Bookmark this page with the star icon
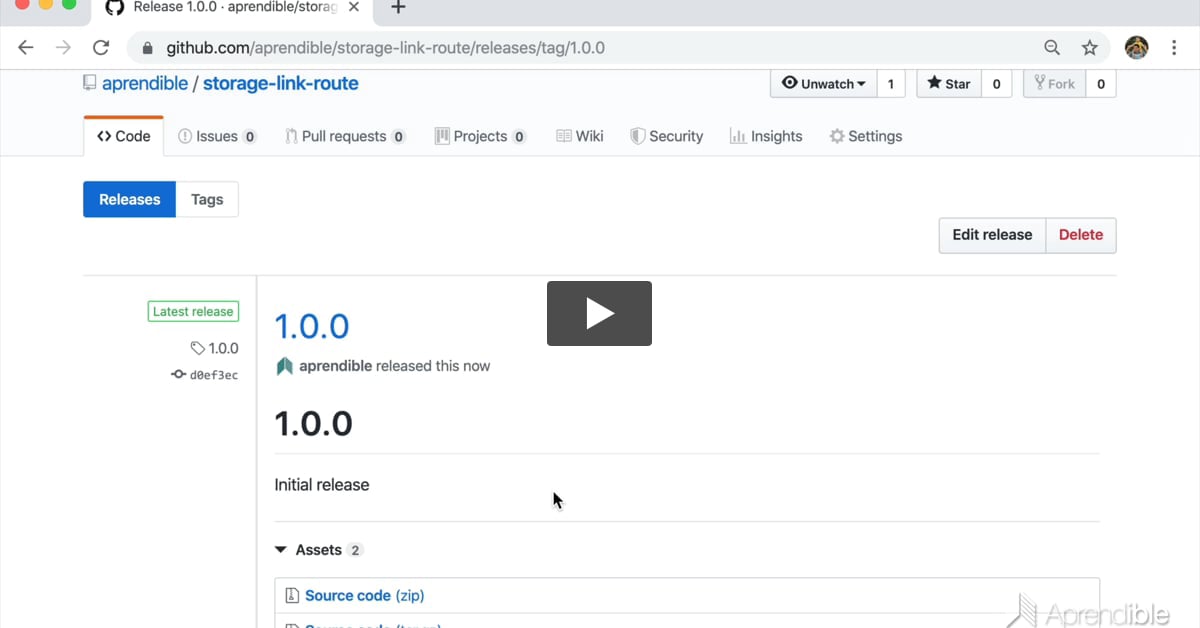This screenshot has width=1200, height=628. [1090, 48]
